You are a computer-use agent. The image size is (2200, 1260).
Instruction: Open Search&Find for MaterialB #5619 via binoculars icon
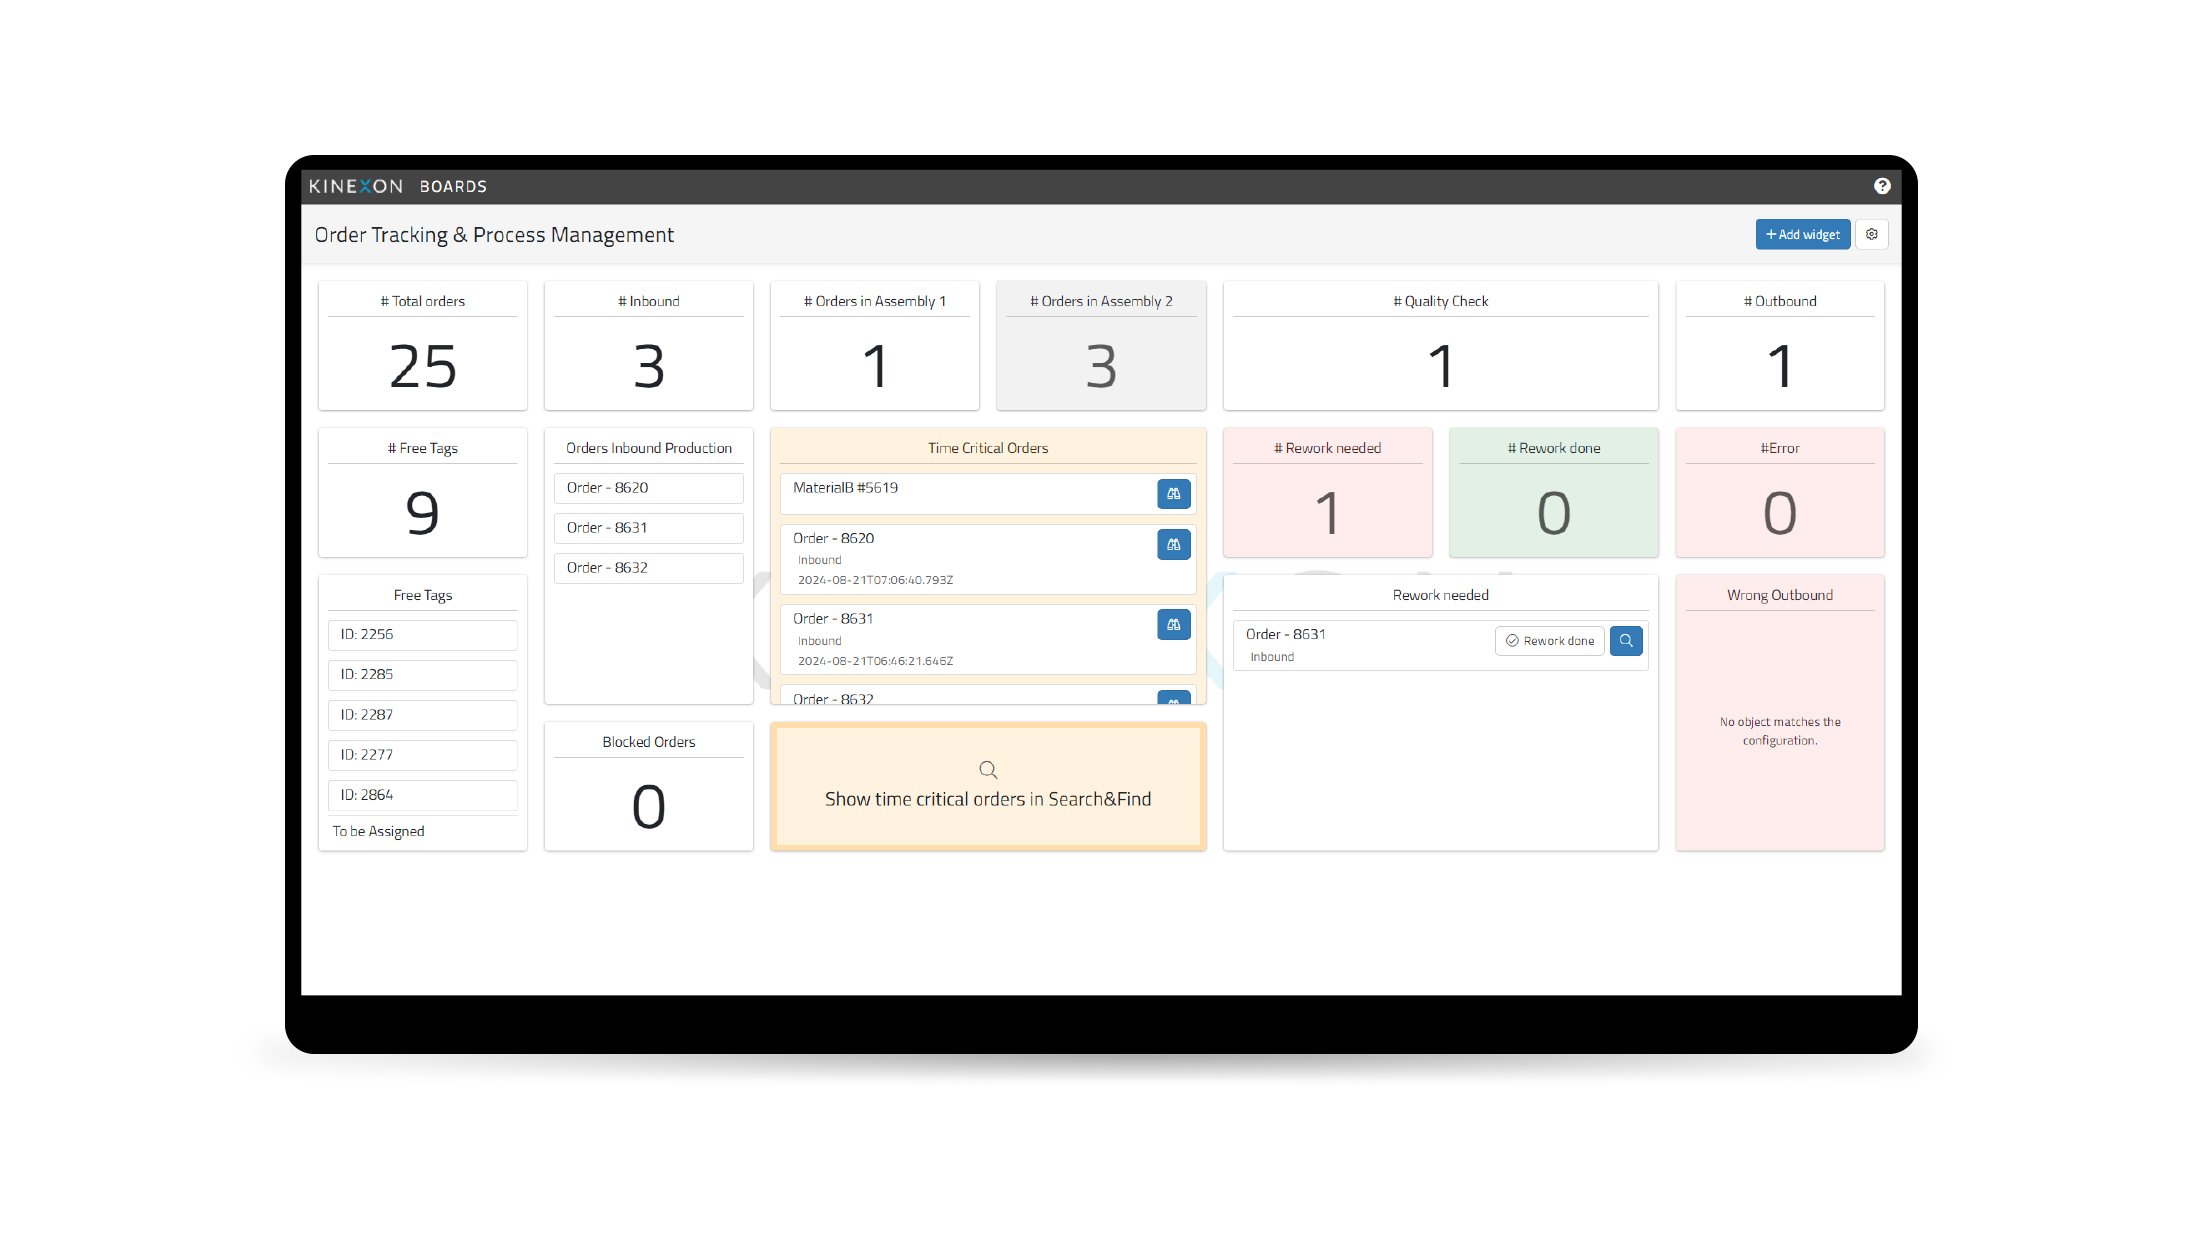[x=1173, y=493]
